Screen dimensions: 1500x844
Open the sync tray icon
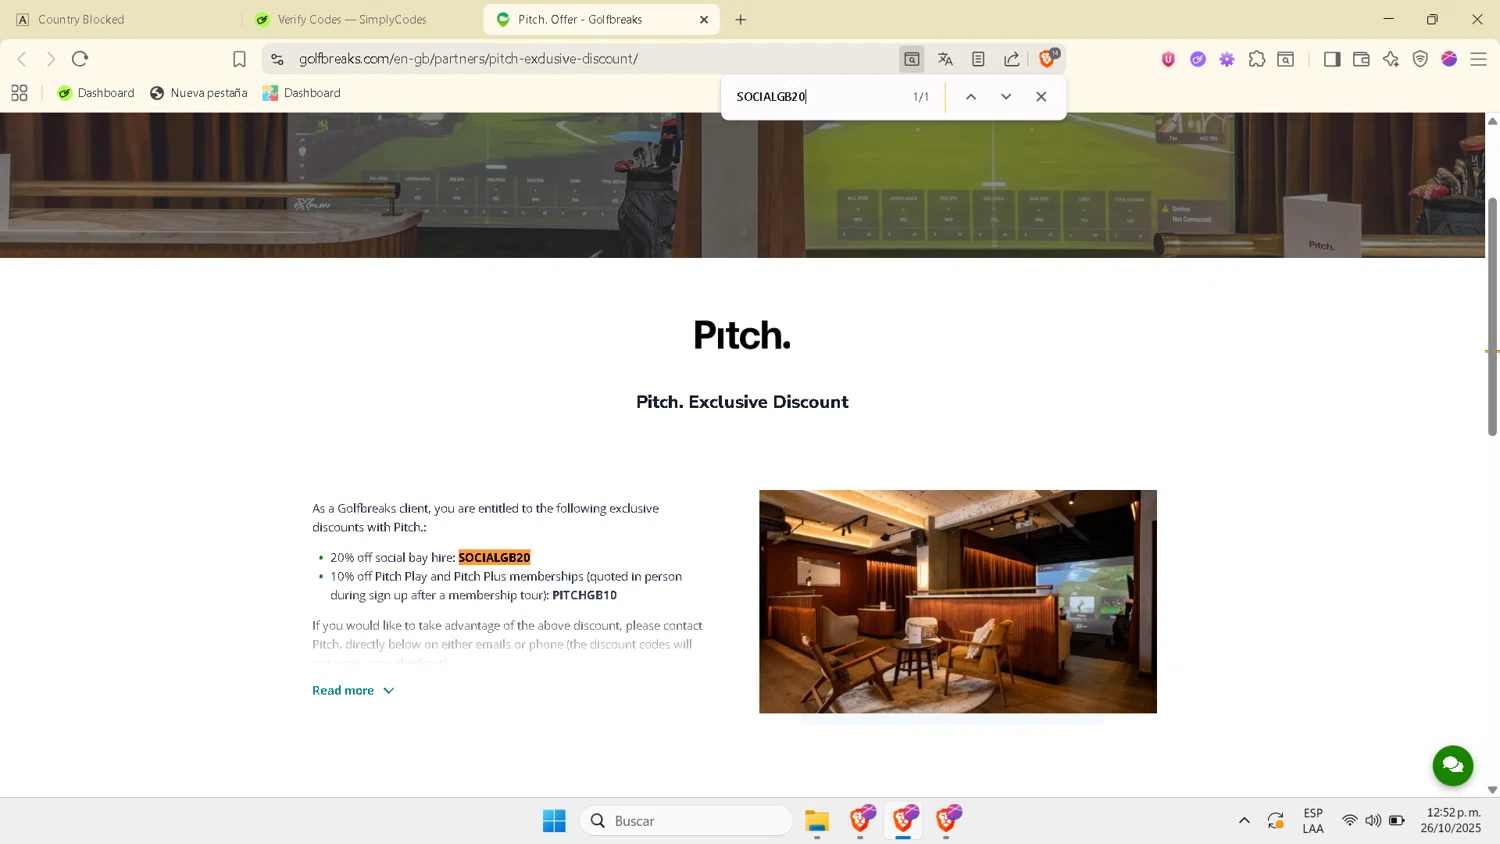click(1276, 821)
